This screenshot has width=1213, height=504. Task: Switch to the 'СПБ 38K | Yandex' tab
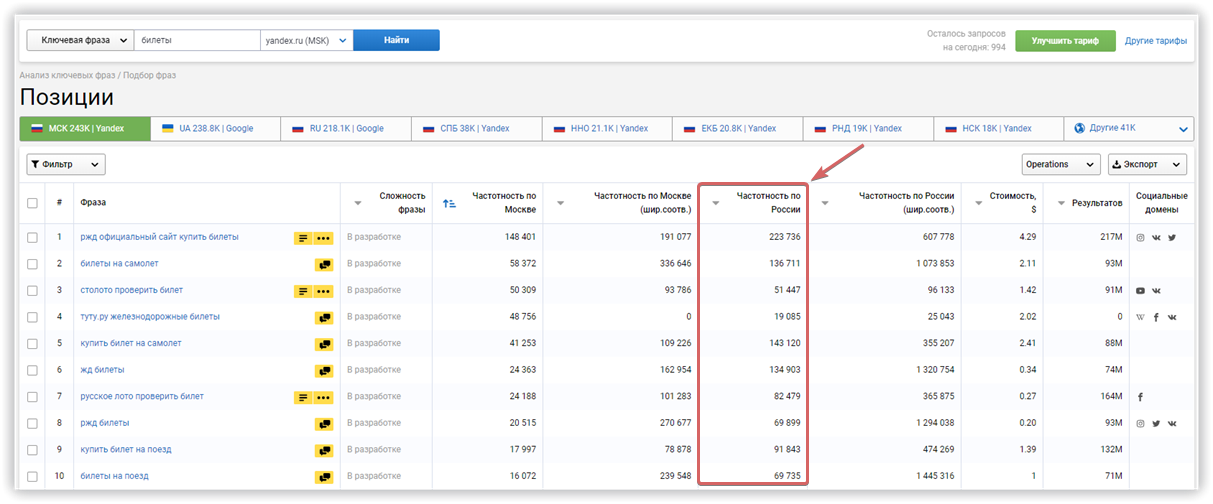(x=476, y=128)
